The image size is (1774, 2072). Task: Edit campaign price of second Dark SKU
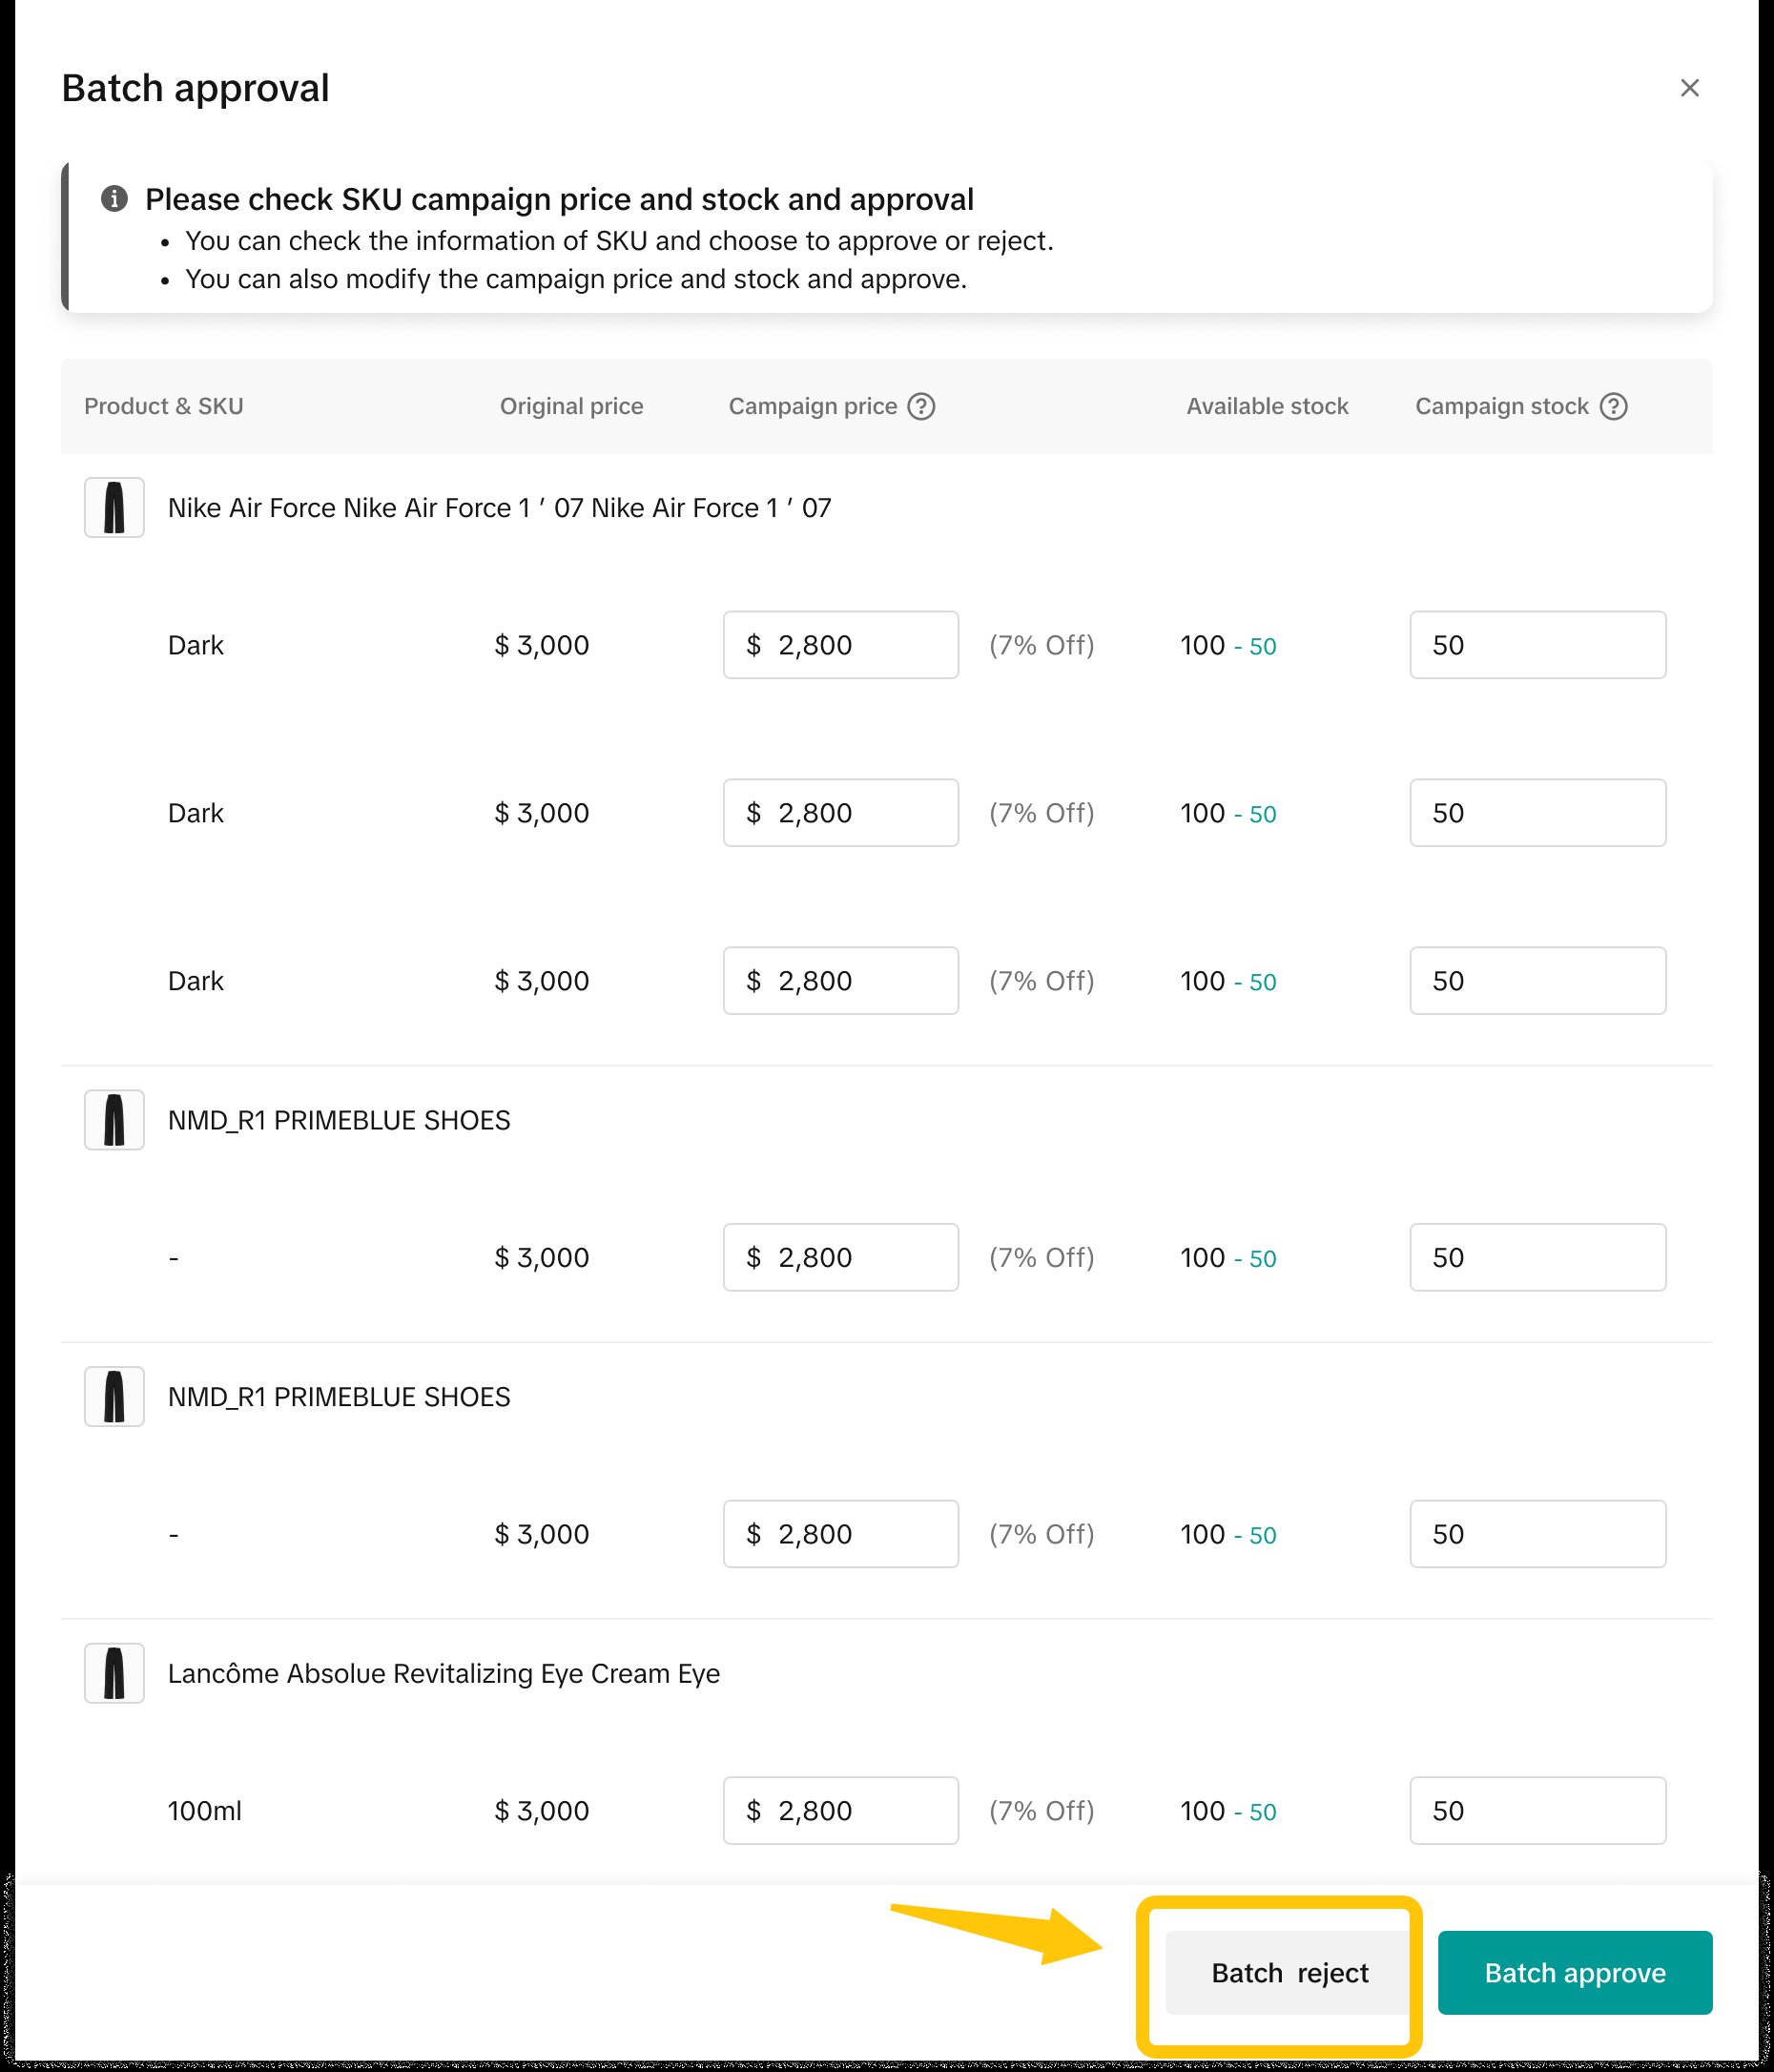coord(840,813)
